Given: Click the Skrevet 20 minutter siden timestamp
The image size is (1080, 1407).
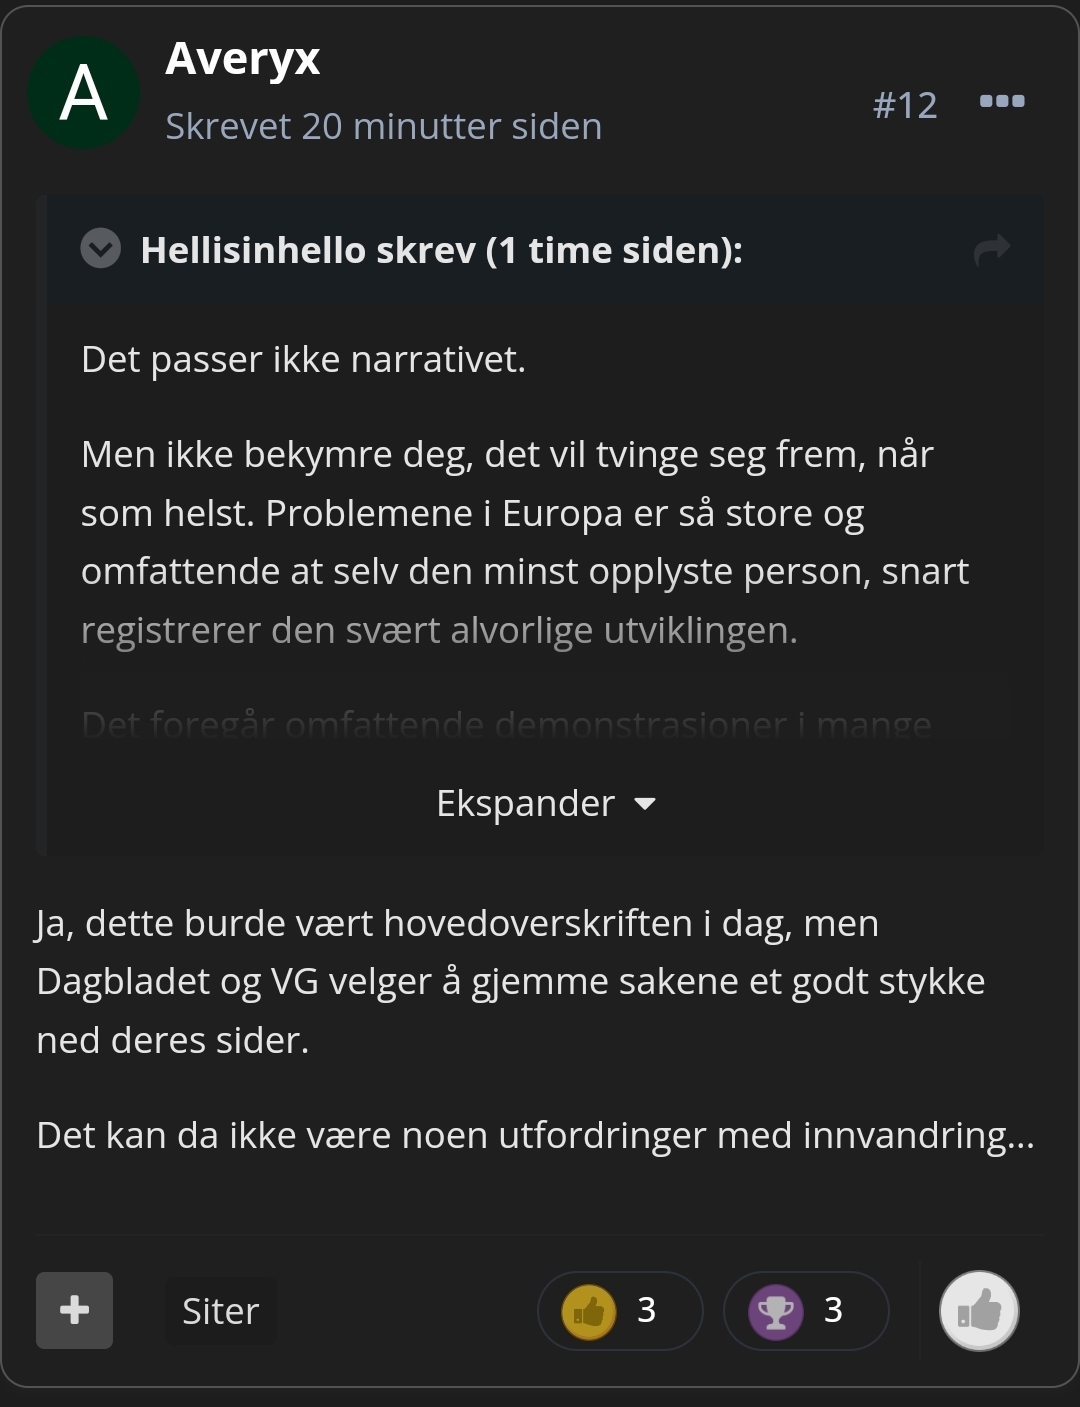Looking at the screenshot, I should coord(384,127).
